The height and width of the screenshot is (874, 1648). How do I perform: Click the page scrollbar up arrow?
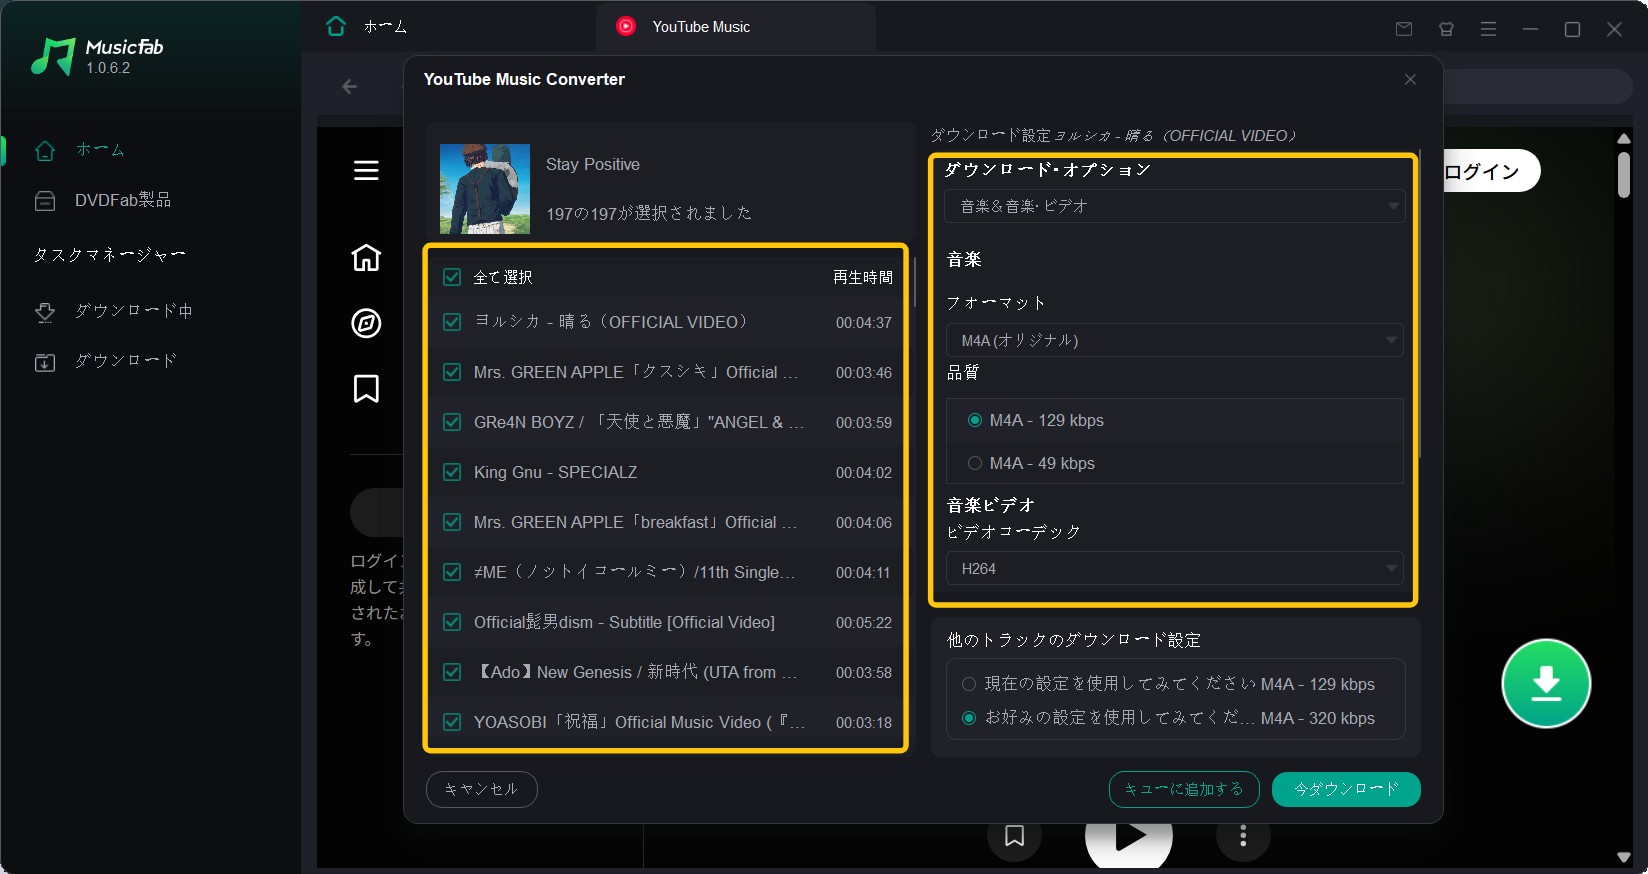tap(1624, 138)
